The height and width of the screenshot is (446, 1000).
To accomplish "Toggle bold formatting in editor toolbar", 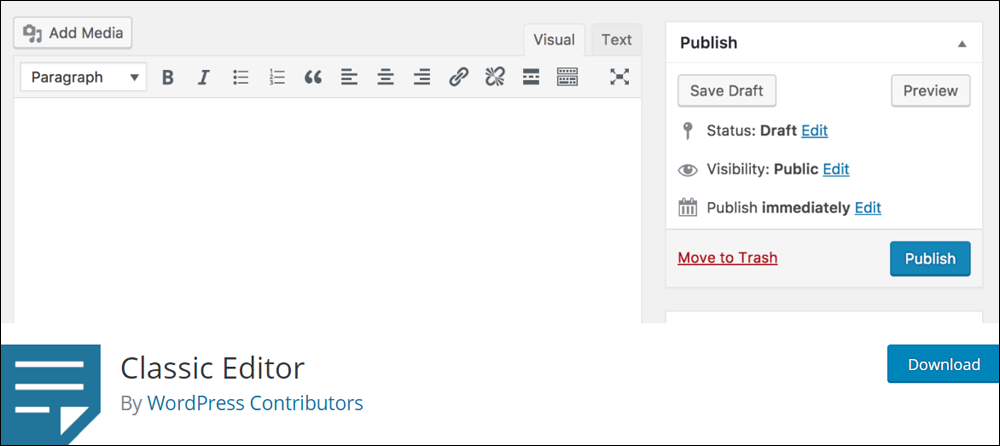I will [x=168, y=78].
